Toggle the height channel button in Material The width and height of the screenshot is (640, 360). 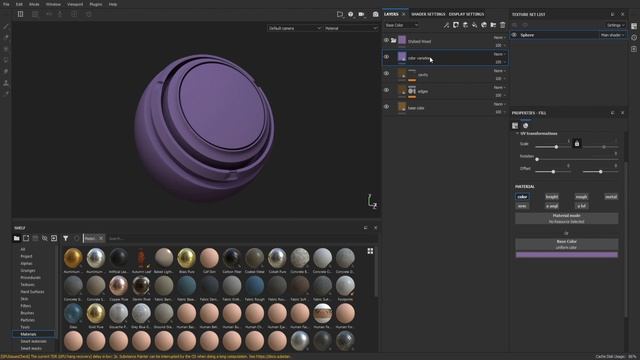click(x=551, y=197)
